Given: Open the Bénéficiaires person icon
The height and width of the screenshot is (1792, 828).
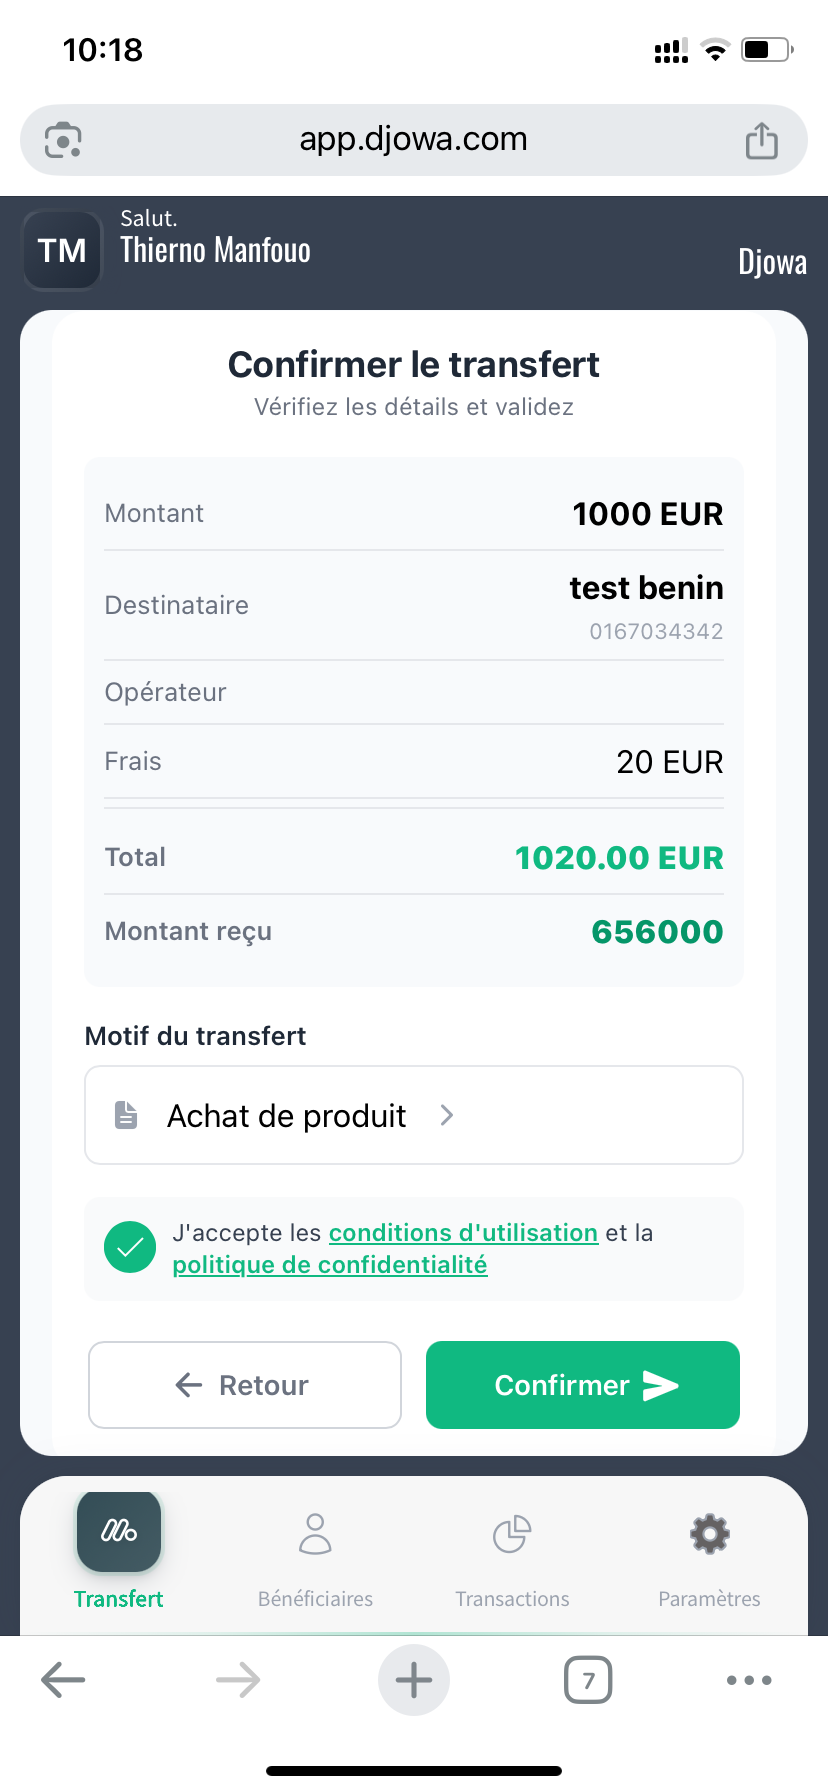Looking at the screenshot, I should [x=315, y=1534].
